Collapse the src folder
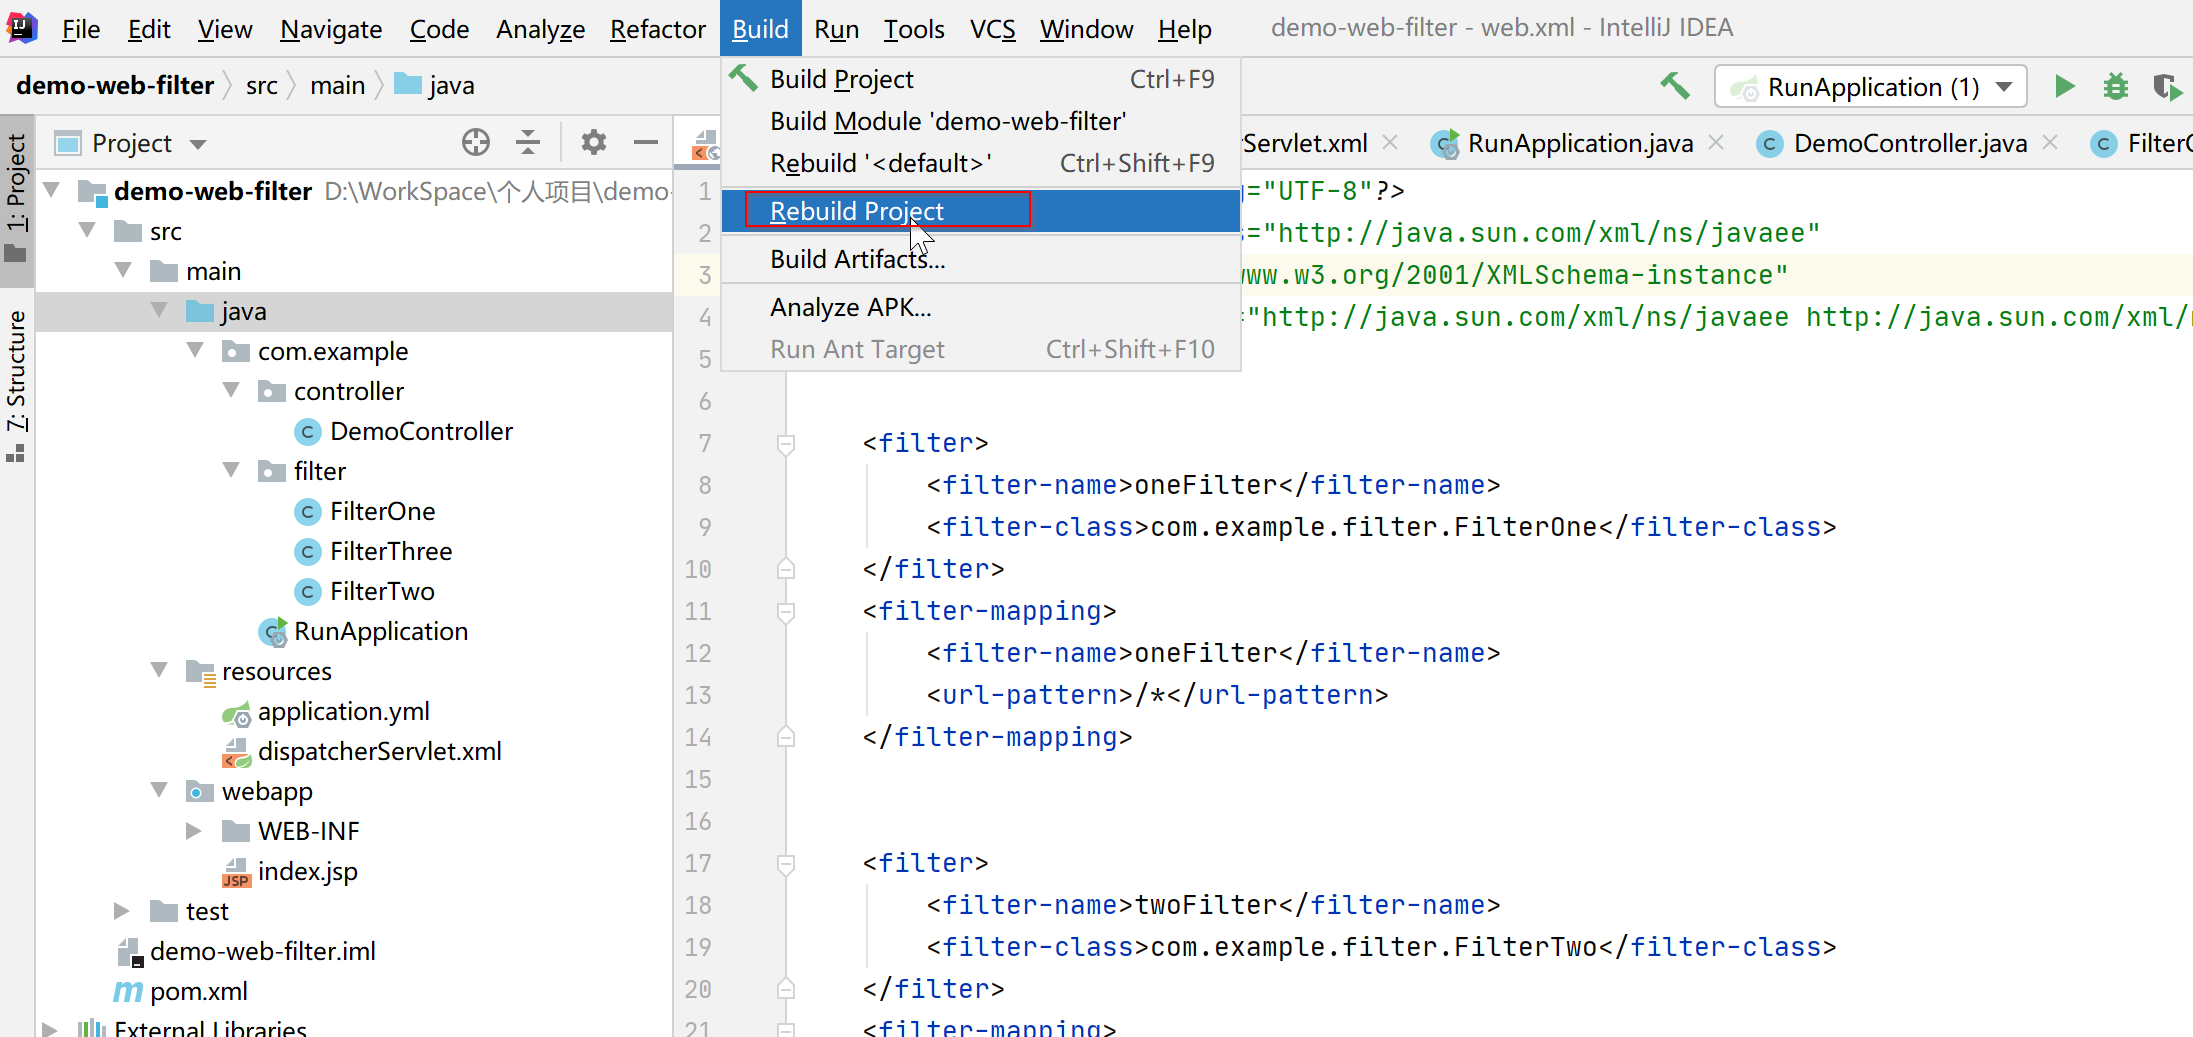The image size is (2193, 1037). coord(88,230)
